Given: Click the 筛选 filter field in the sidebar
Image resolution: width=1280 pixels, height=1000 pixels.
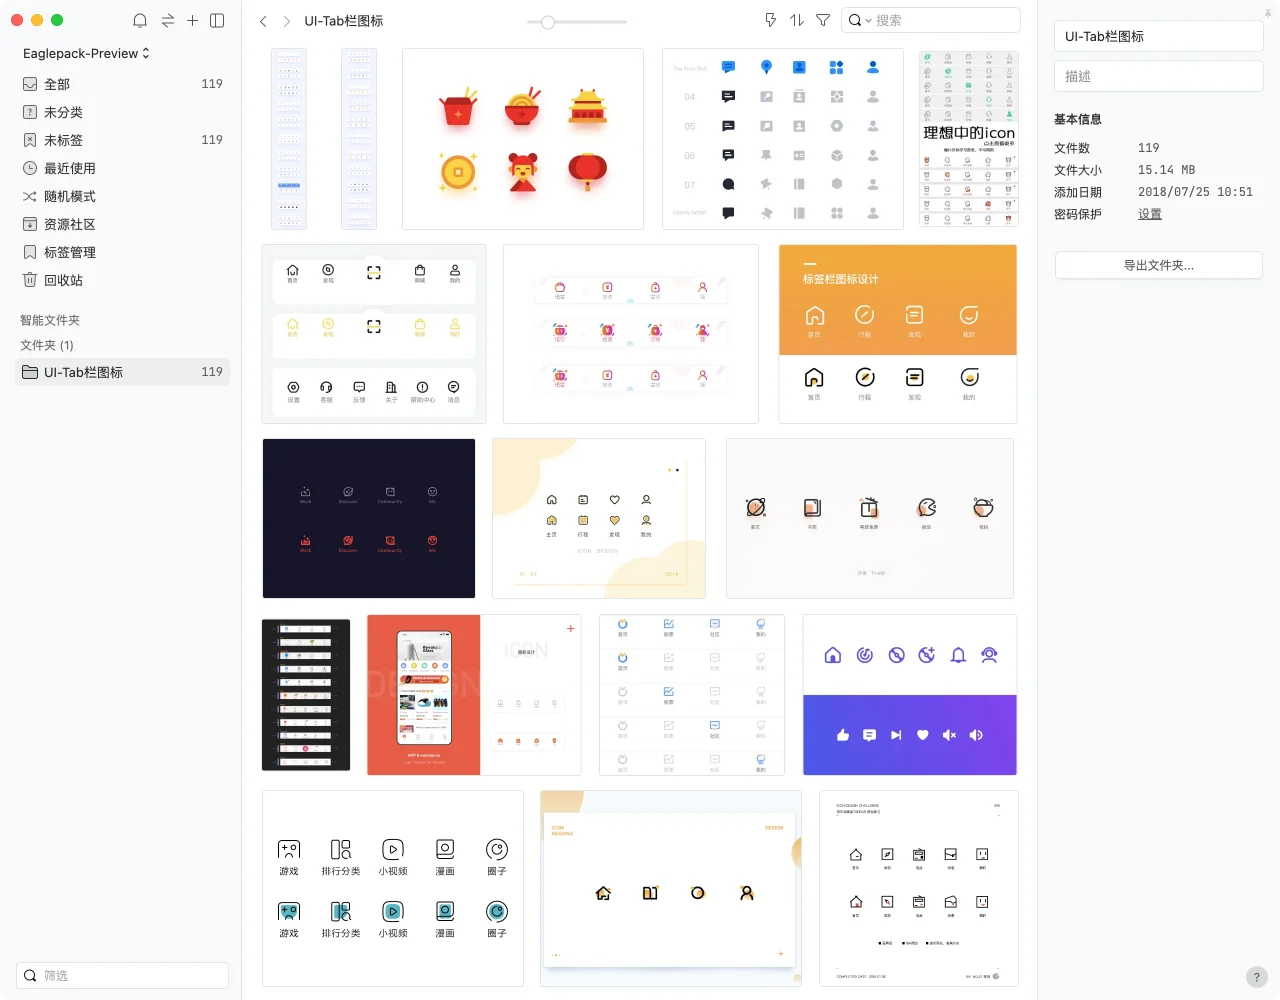Looking at the screenshot, I should (122, 975).
